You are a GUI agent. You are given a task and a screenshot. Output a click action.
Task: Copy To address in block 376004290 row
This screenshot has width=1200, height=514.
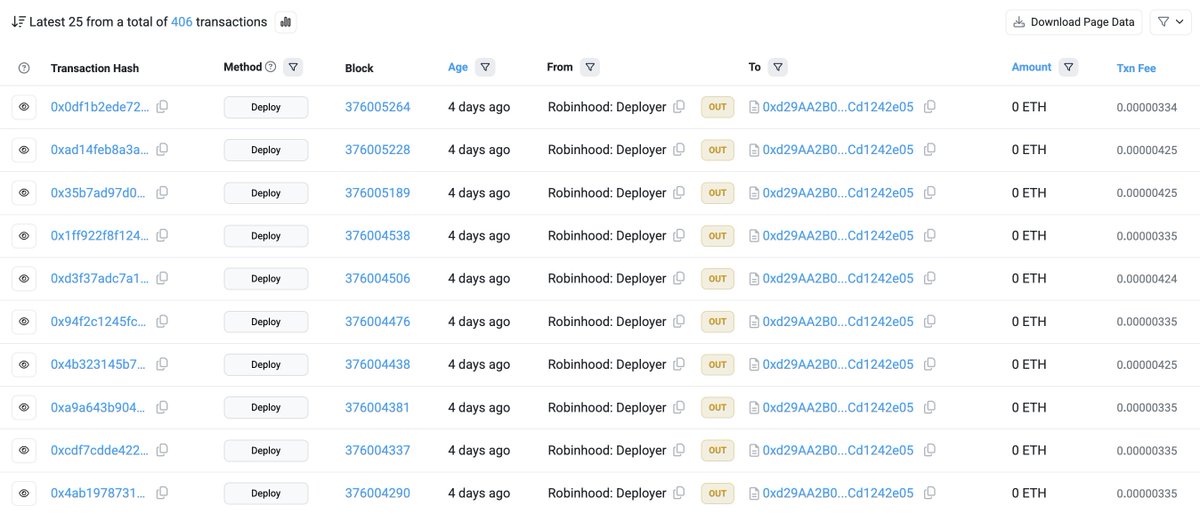coord(930,494)
